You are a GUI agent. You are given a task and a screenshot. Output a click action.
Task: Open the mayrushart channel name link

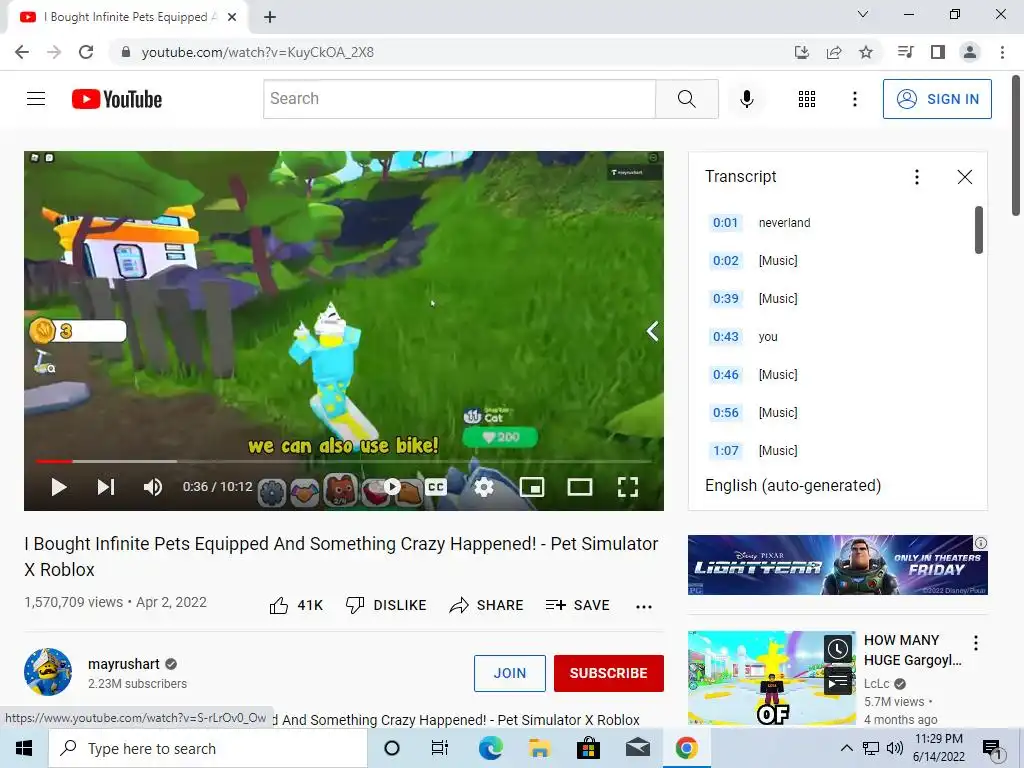point(123,664)
